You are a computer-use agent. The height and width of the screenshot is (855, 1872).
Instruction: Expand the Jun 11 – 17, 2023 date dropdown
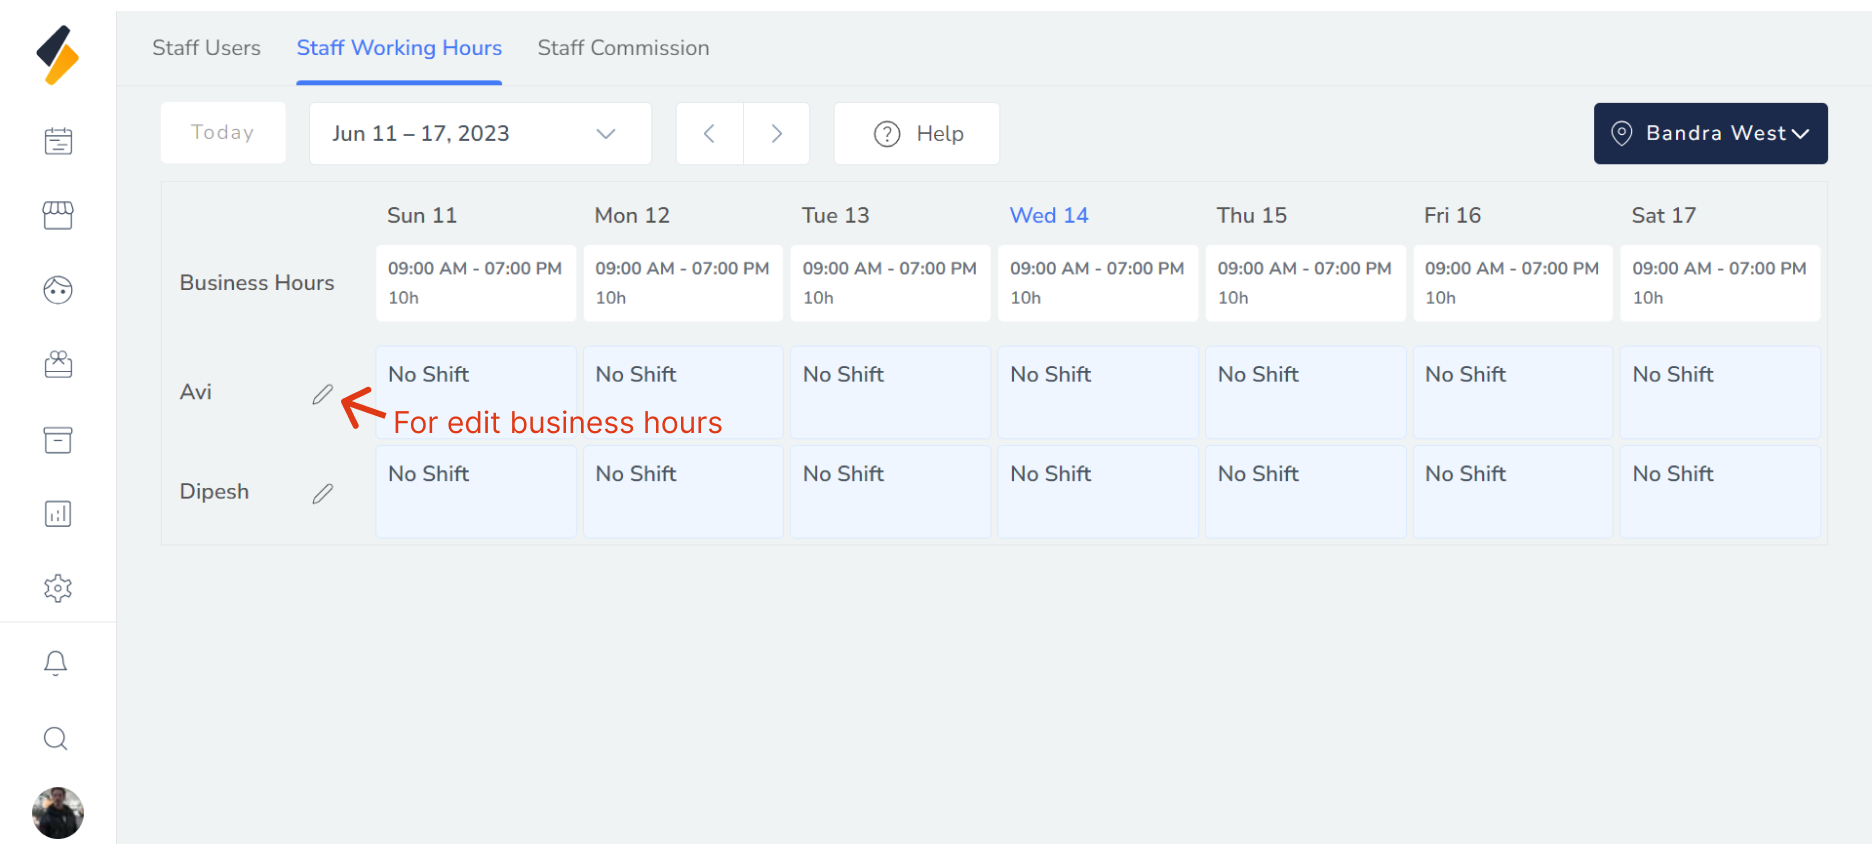[480, 134]
